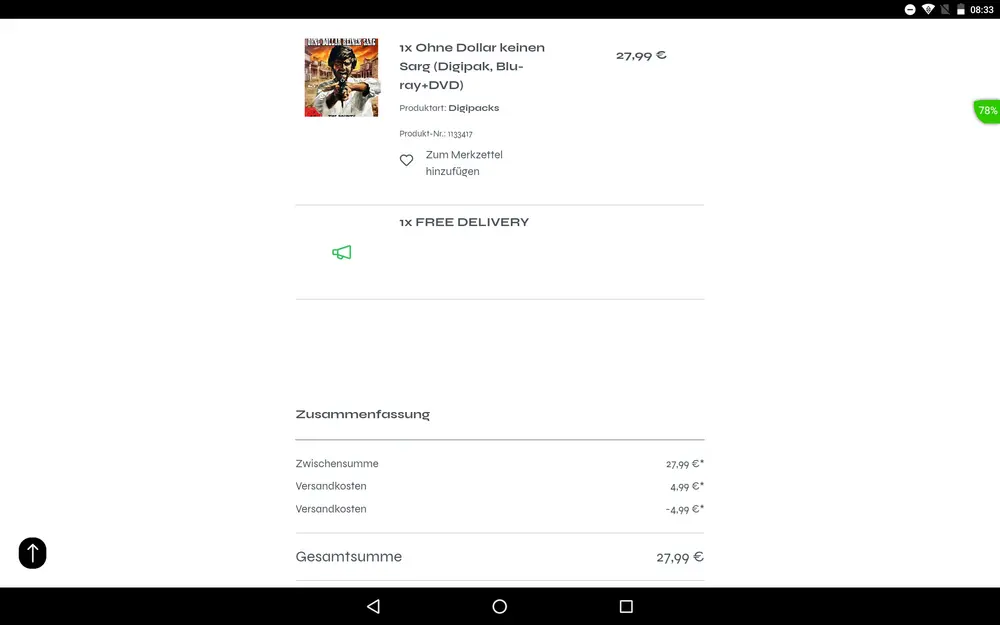Tap the Android back navigation button
The width and height of the screenshot is (1000, 625).
374,607
